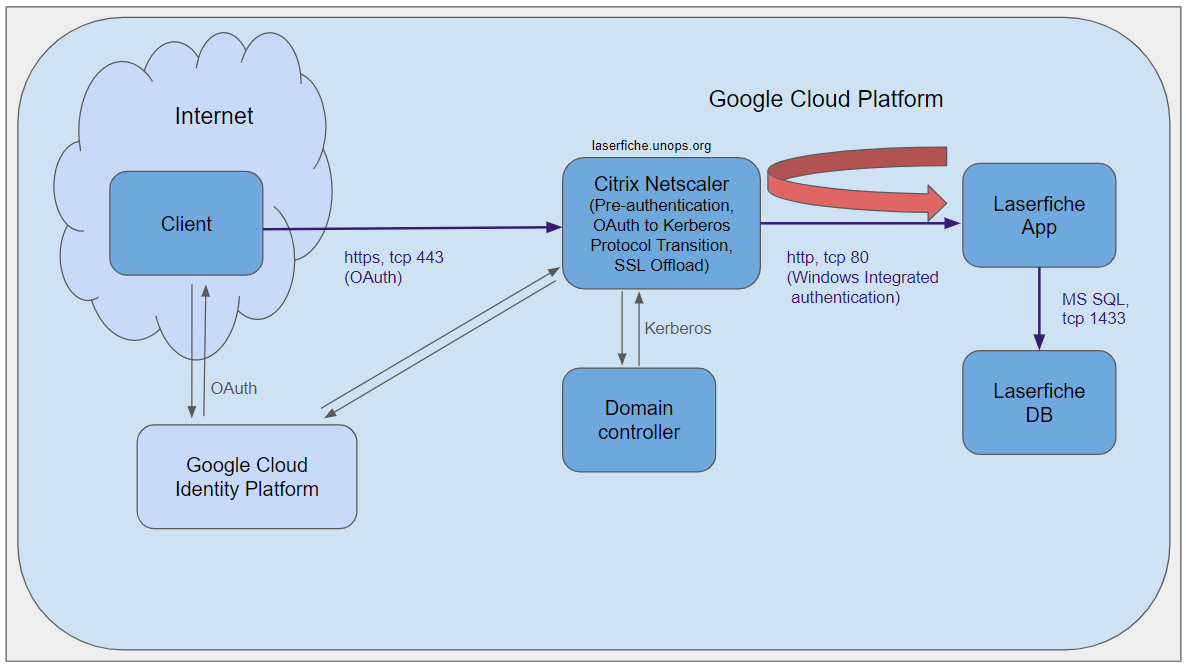Click the Domain controller box
The height and width of the screenshot is (665, 1186).
click(638, 420)
